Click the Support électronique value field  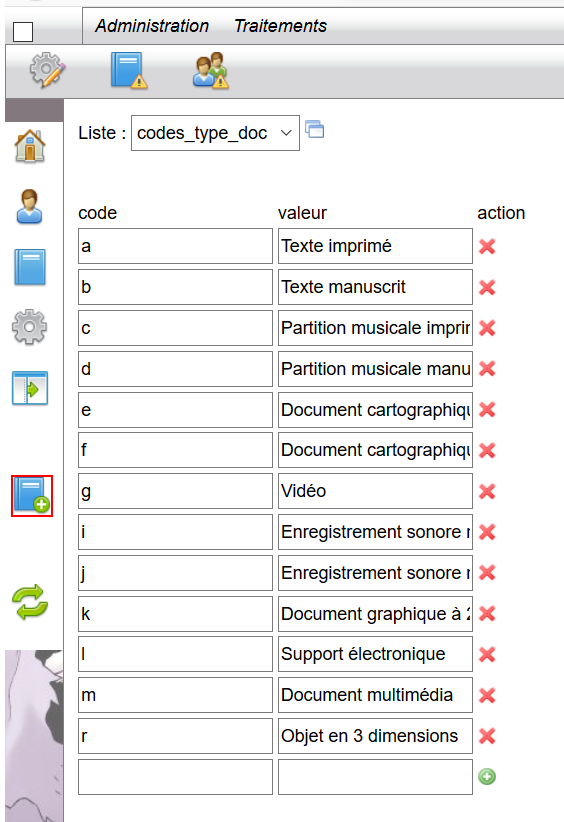pyautogui.click(x=375, y=654)
